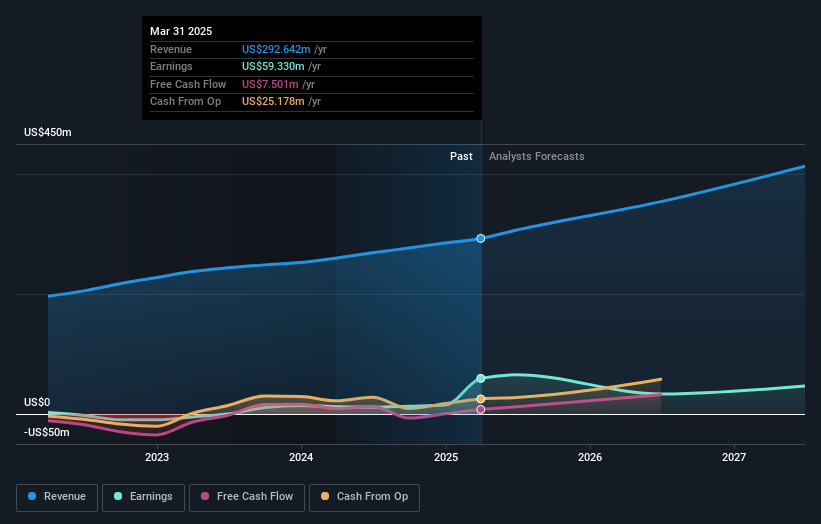This screenshot has width=821, height=524.
Task: Toggle the Earnings series in the legend
Action: [x=143, y=497]
